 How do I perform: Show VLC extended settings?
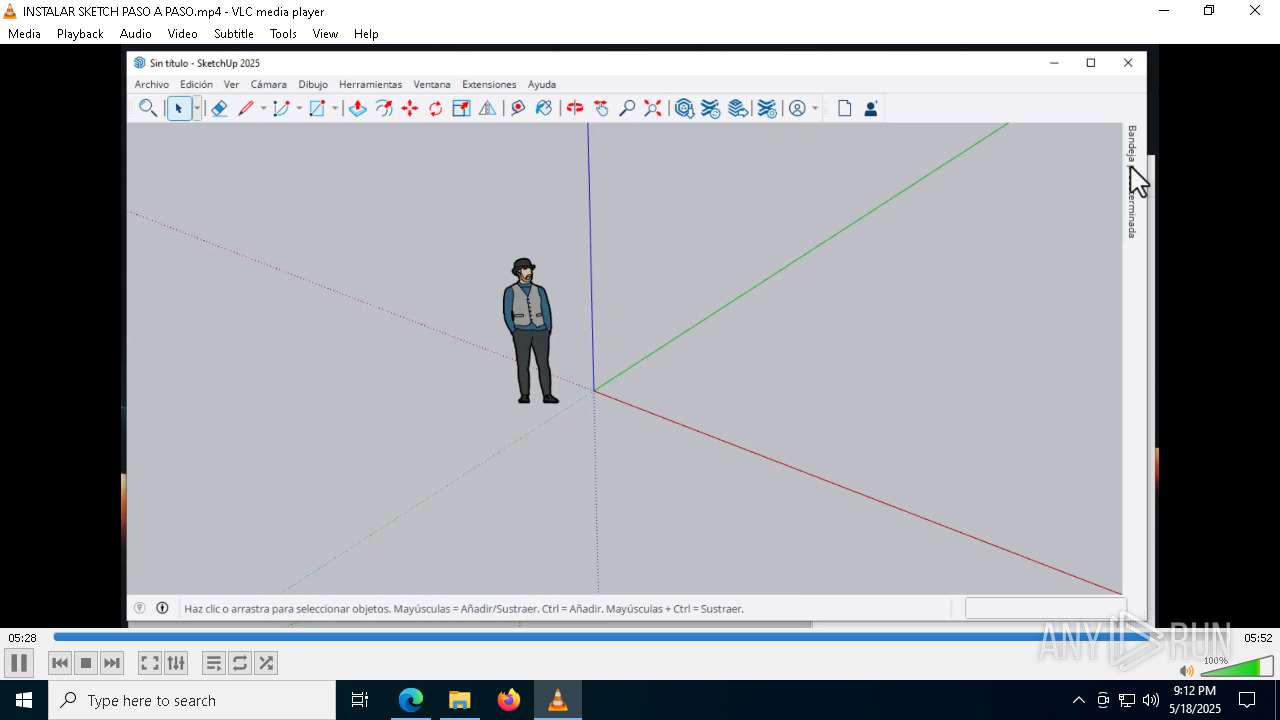click(176, 663)
